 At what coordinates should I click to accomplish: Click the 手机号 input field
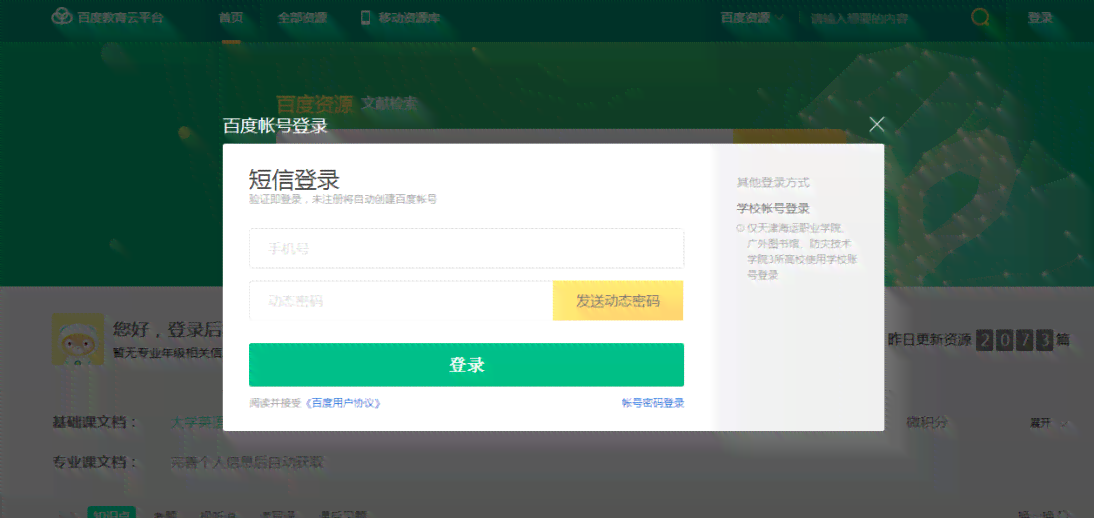pyautogui.click(x=466, y=248)
